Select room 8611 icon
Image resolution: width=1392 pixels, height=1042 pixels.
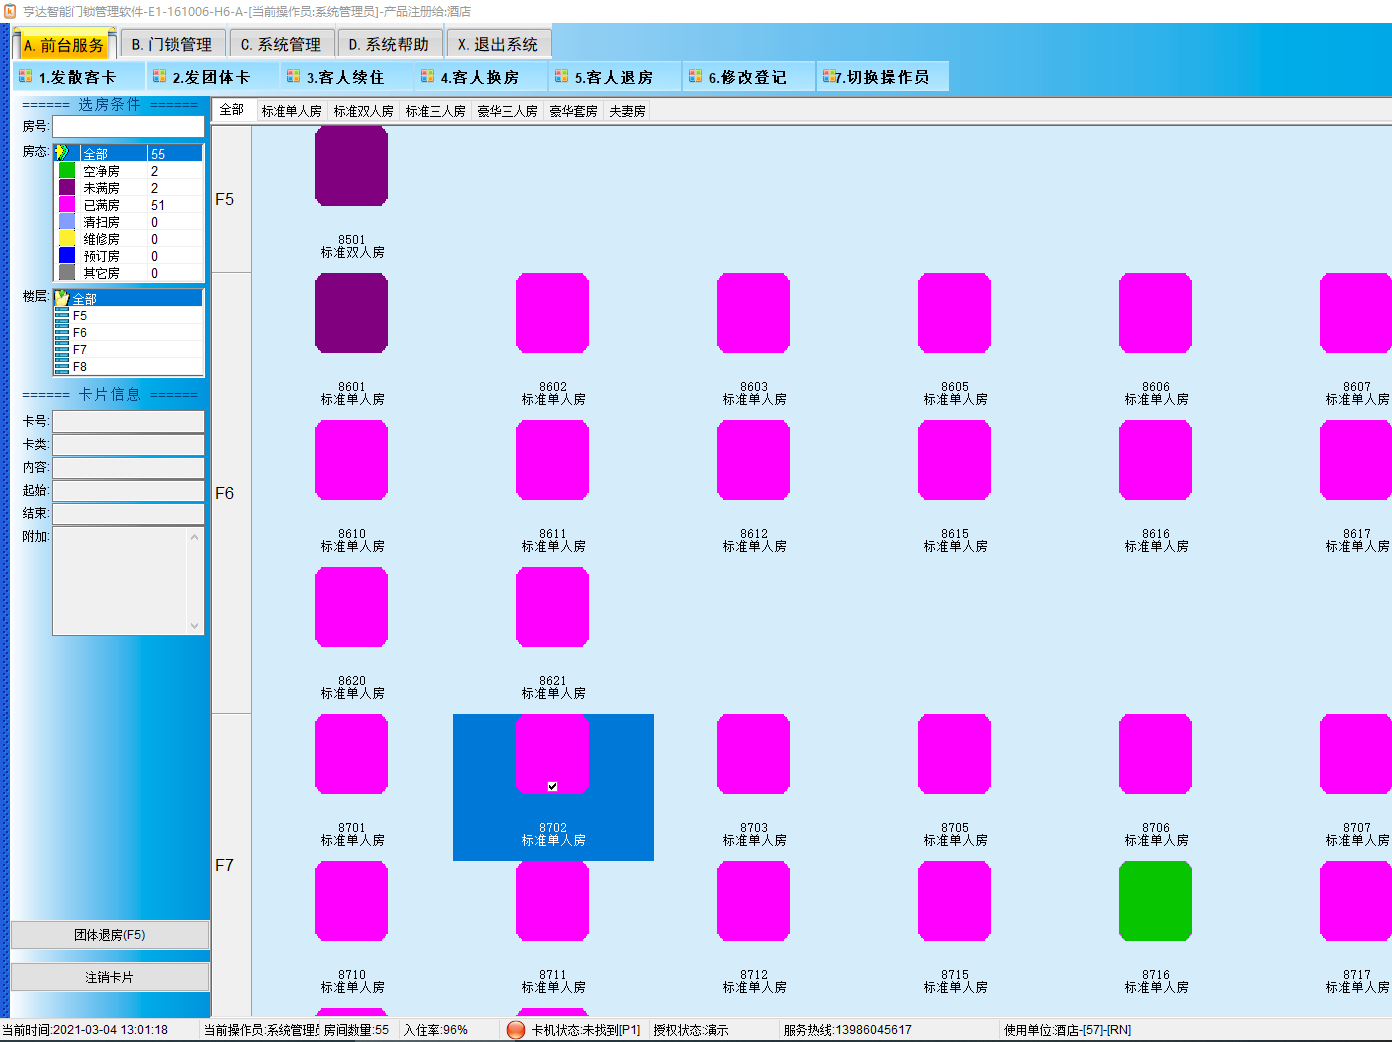point(552,460)
